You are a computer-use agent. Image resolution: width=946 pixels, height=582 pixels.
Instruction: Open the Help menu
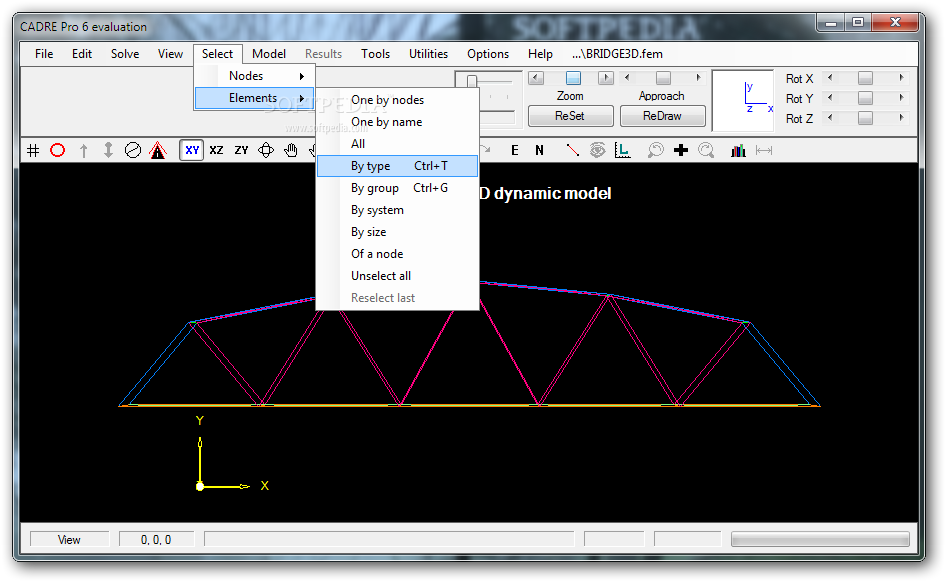click(x=540, y=54)
